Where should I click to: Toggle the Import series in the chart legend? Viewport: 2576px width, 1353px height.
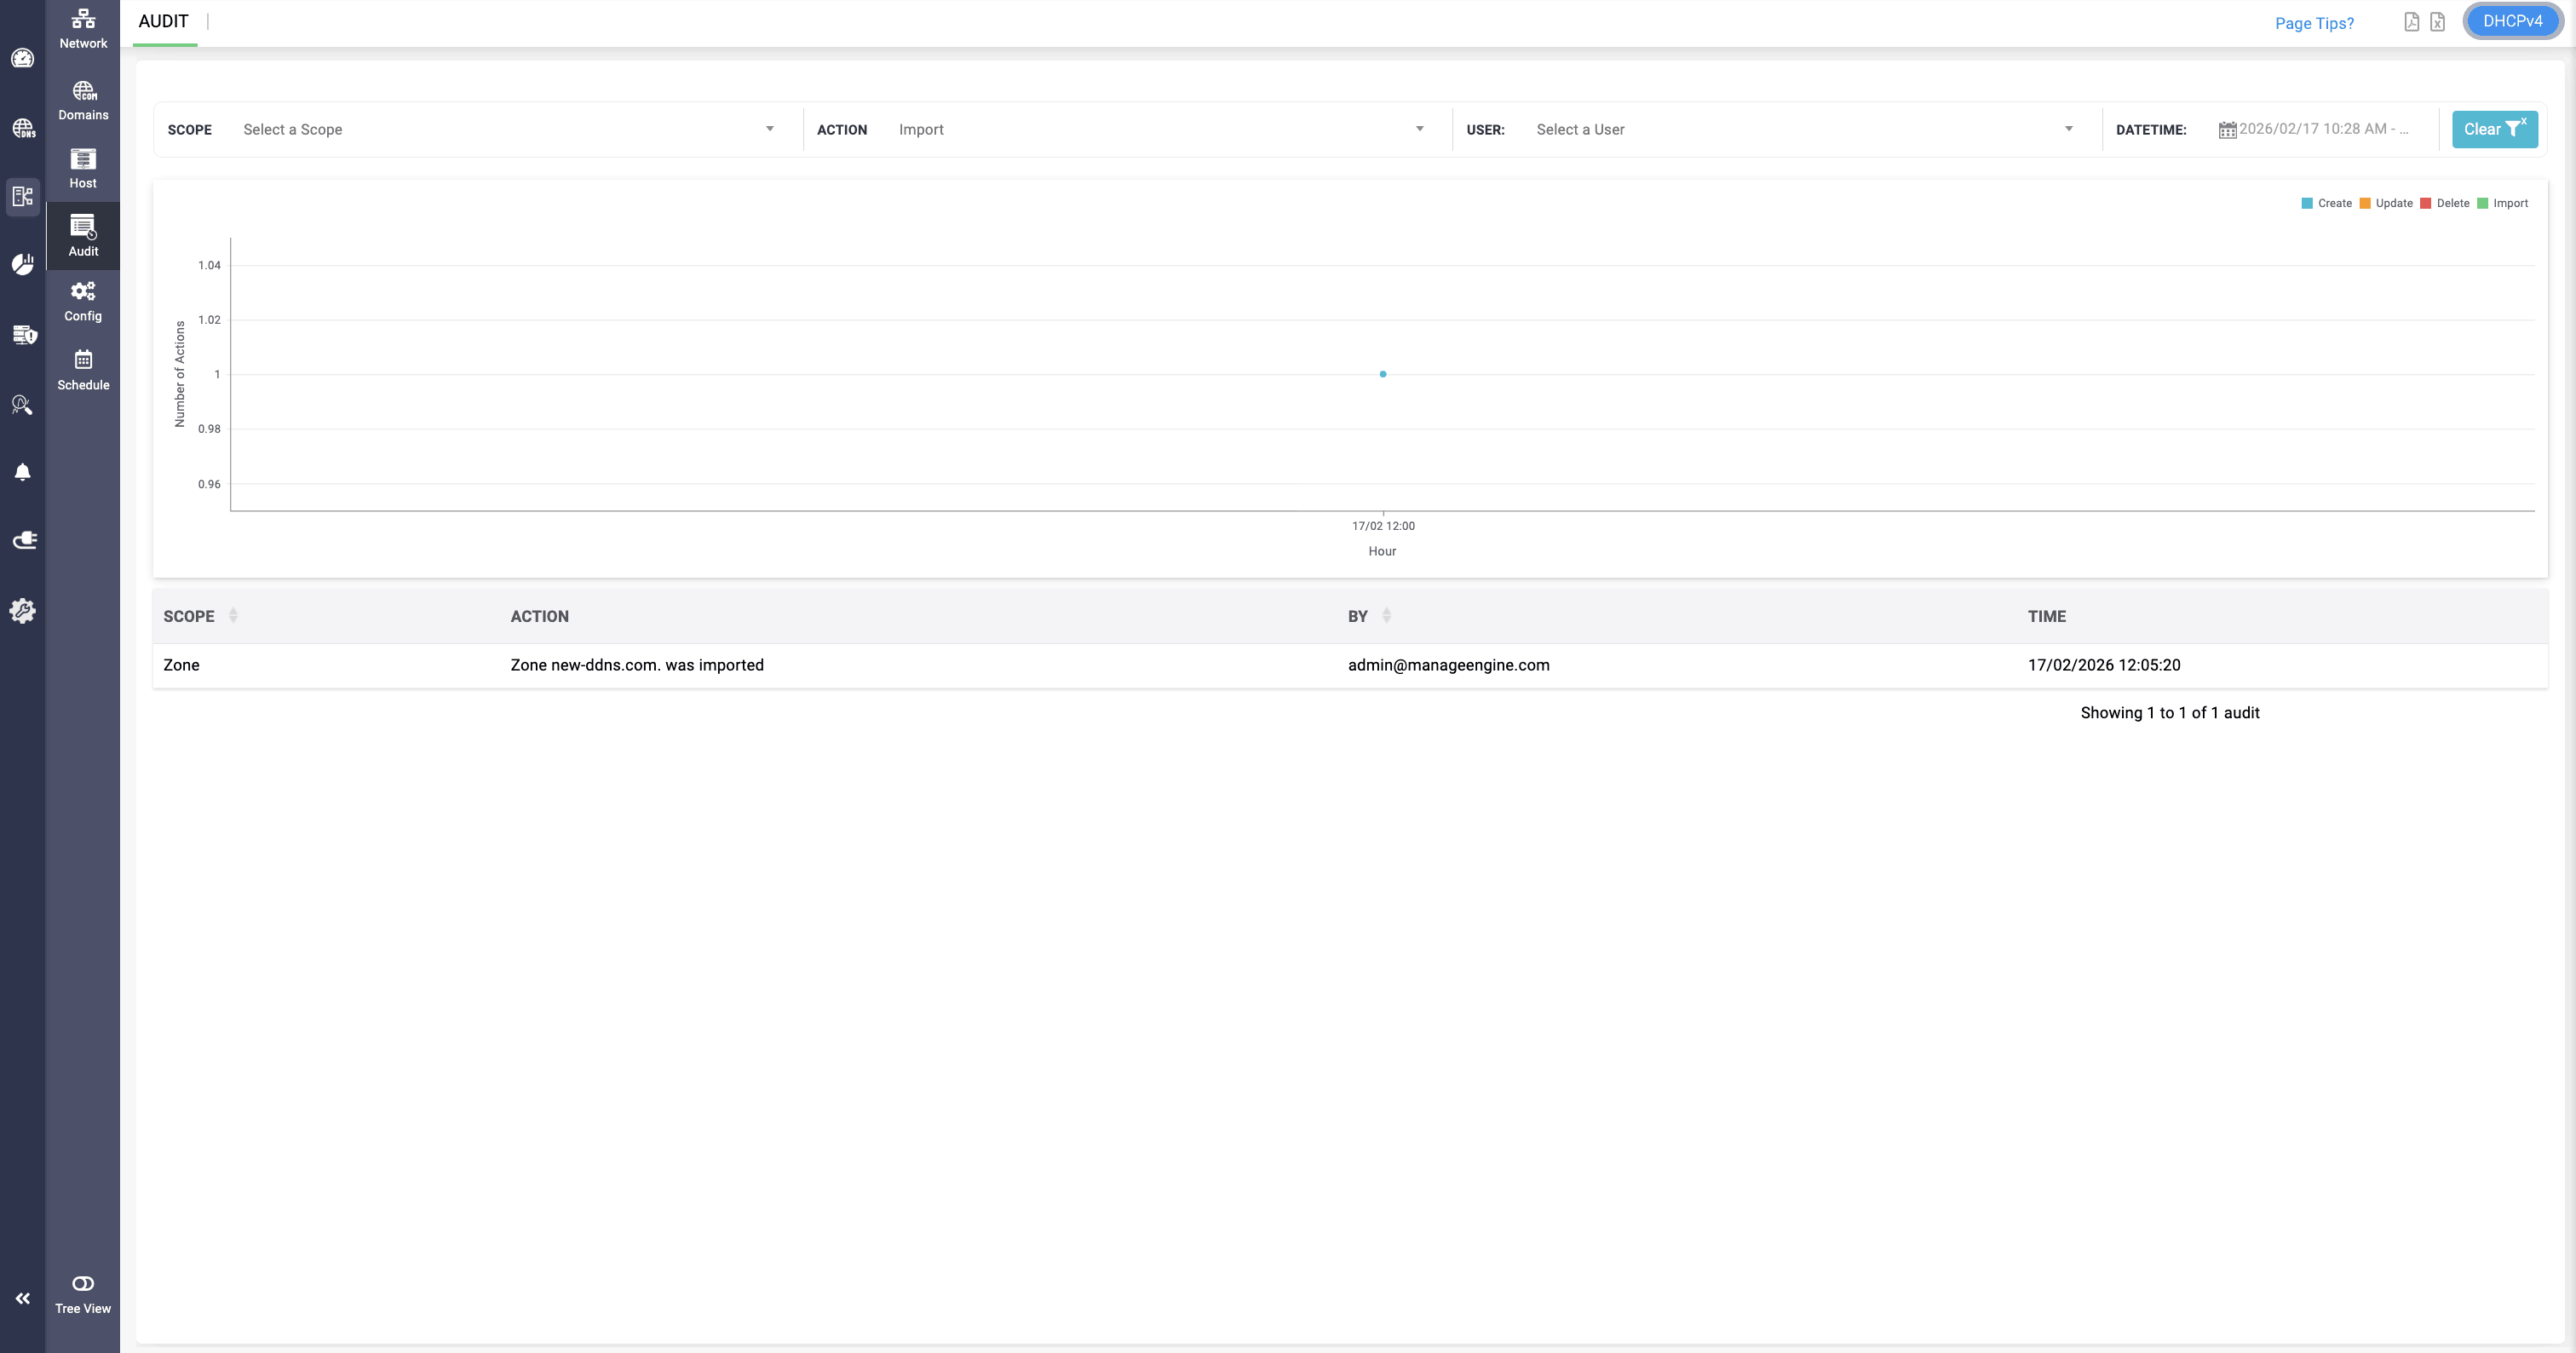[2502, 203]
